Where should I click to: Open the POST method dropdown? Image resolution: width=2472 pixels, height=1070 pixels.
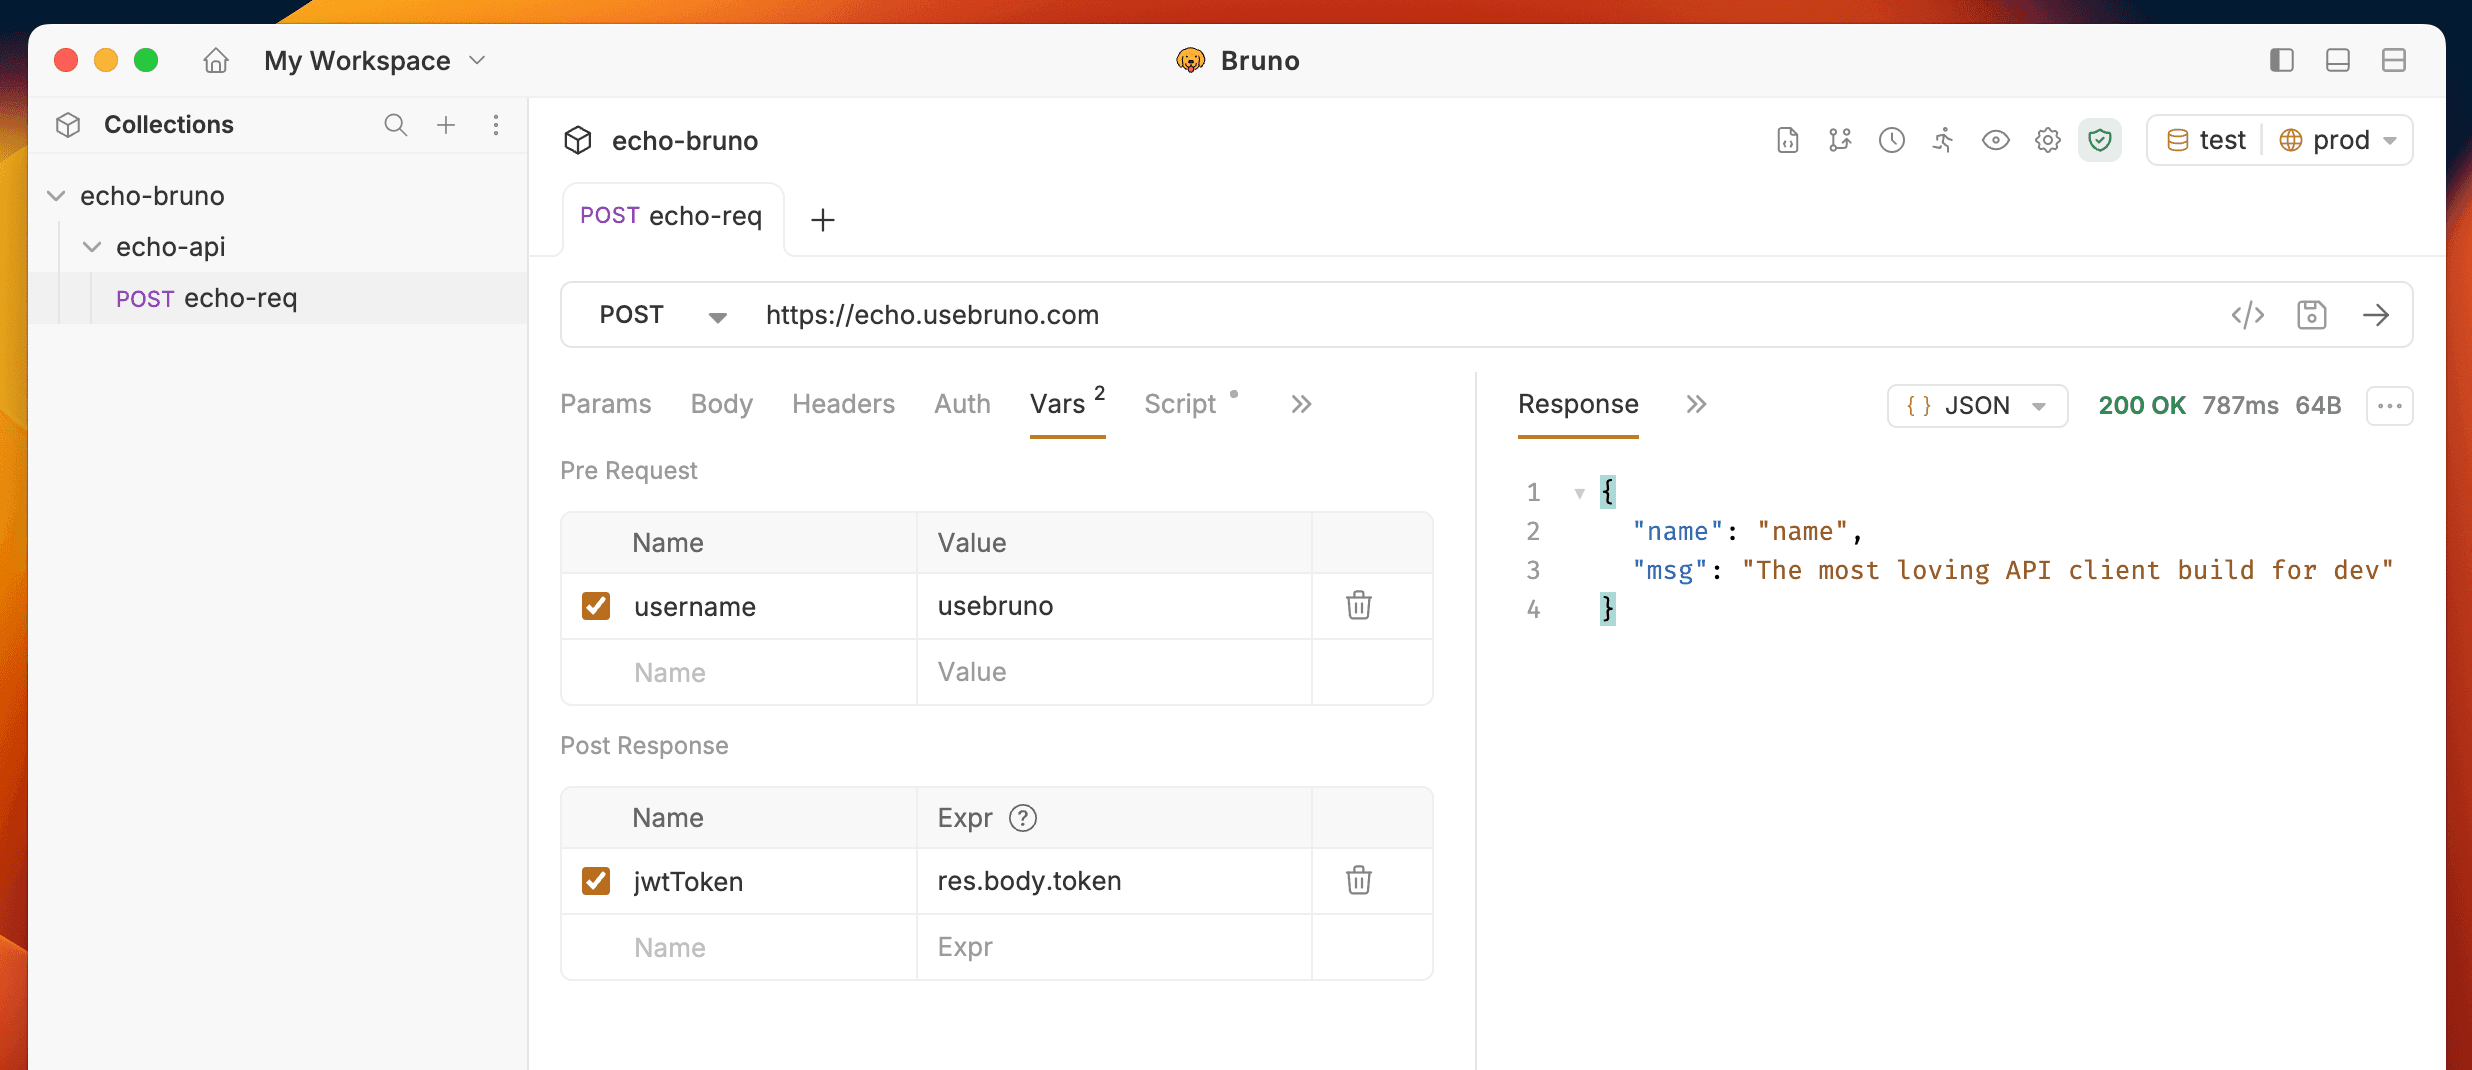662,315
